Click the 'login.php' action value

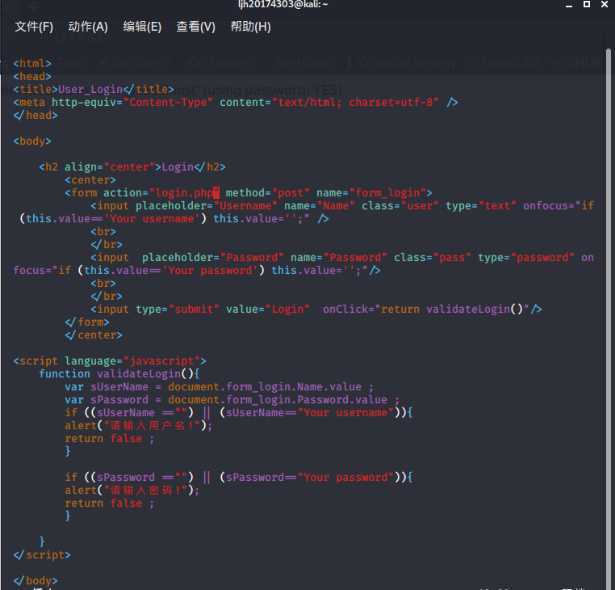coord(185,193)
